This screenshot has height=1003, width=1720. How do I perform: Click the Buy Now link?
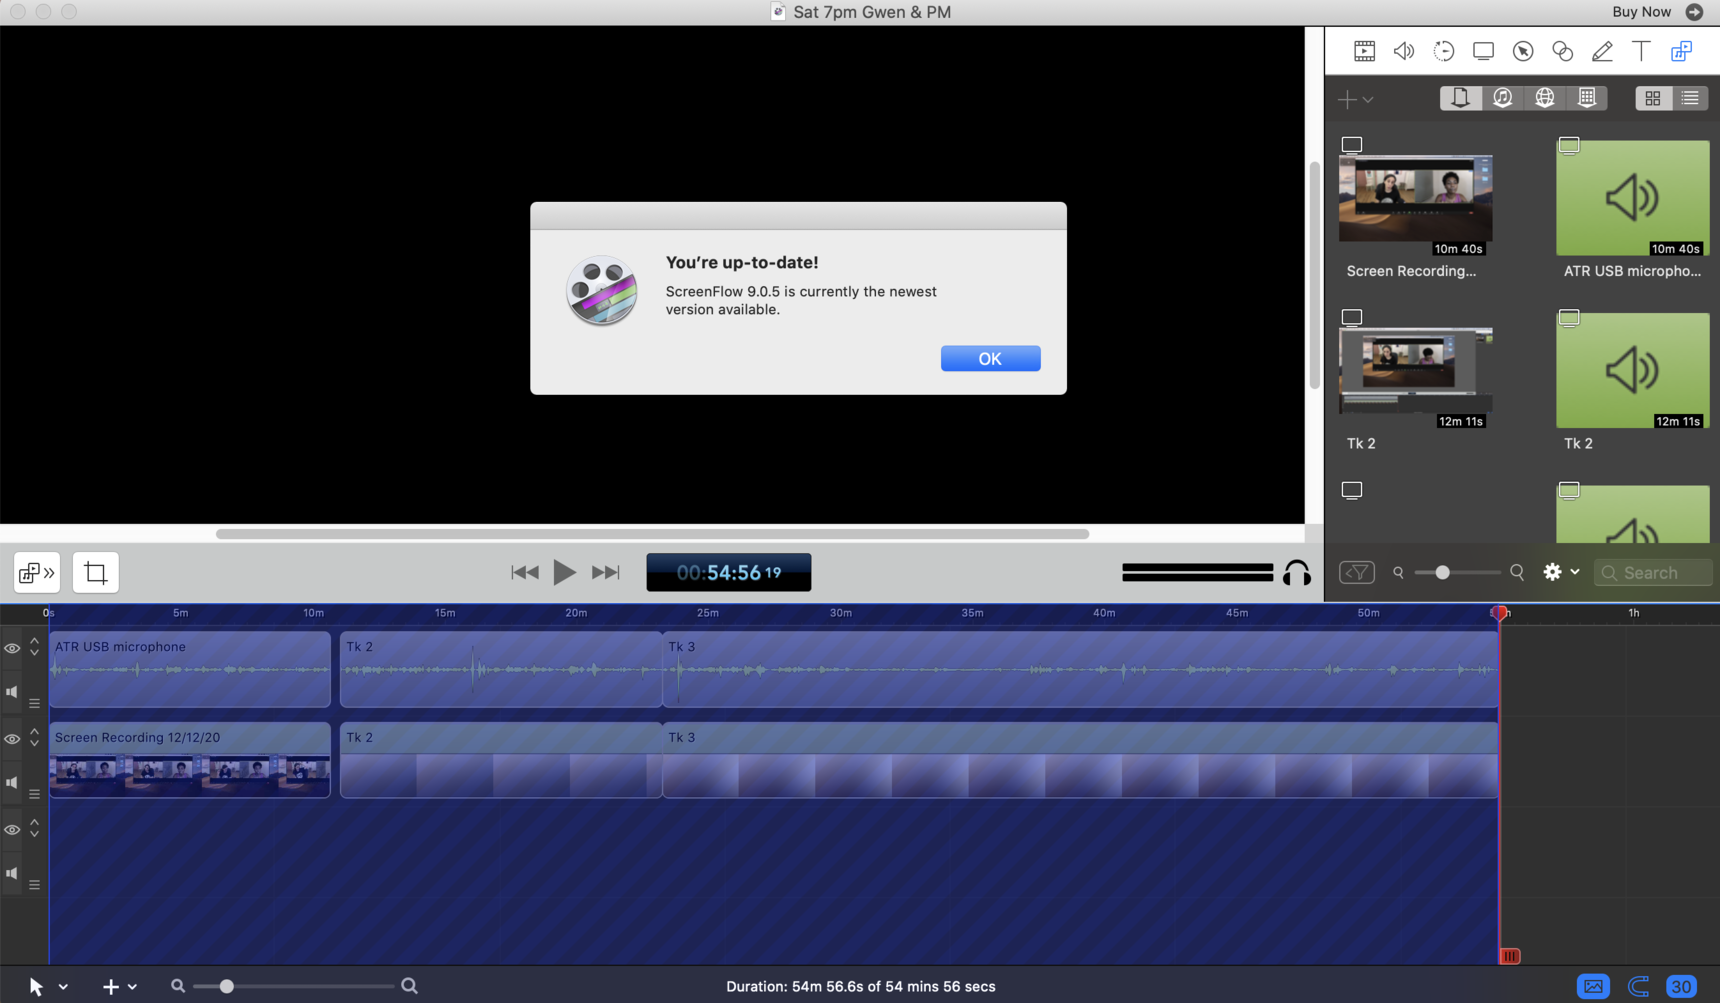point(1641,12)
